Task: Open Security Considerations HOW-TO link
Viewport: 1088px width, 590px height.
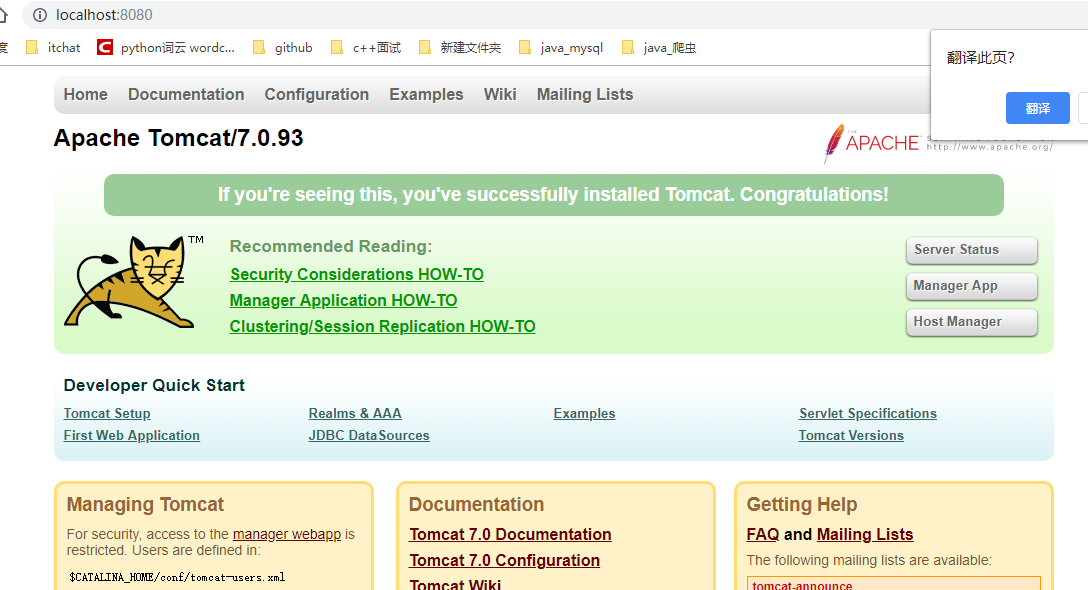Action: pos(357,275)
